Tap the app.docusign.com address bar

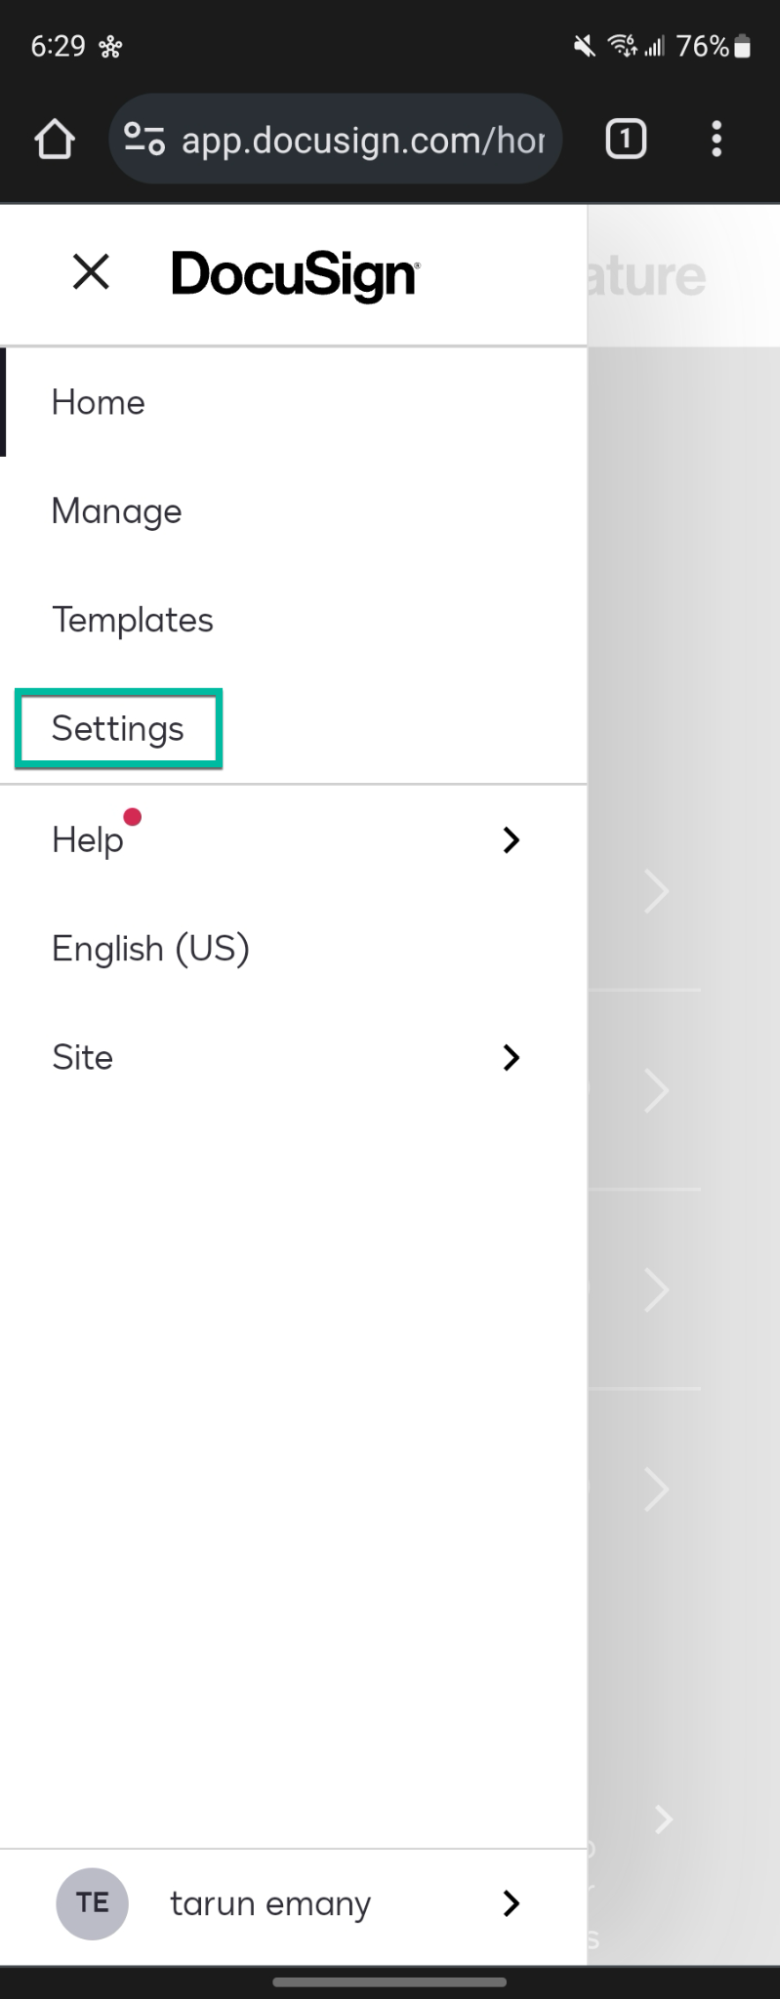click(x=360, y=139)
